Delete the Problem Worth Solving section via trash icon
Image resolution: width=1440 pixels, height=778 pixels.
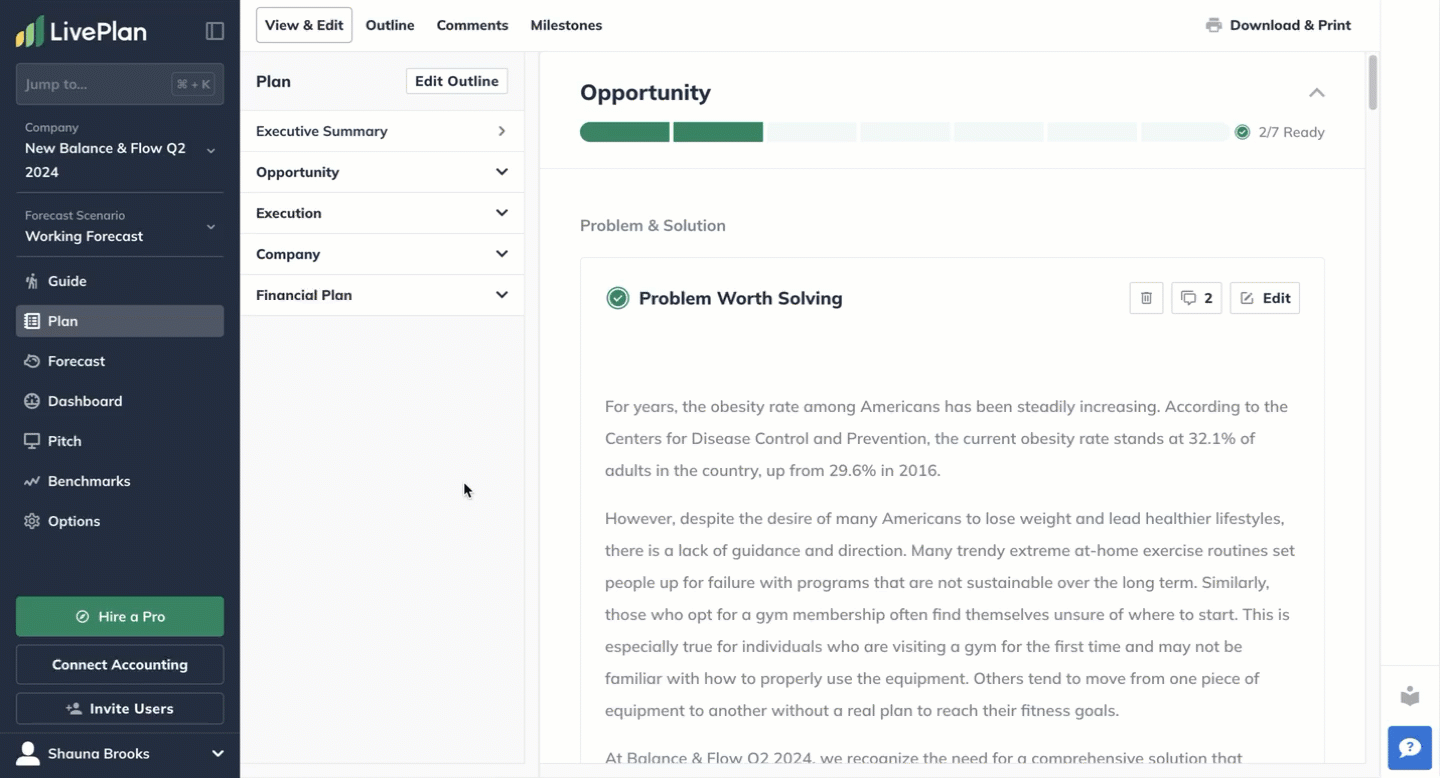1146,298
